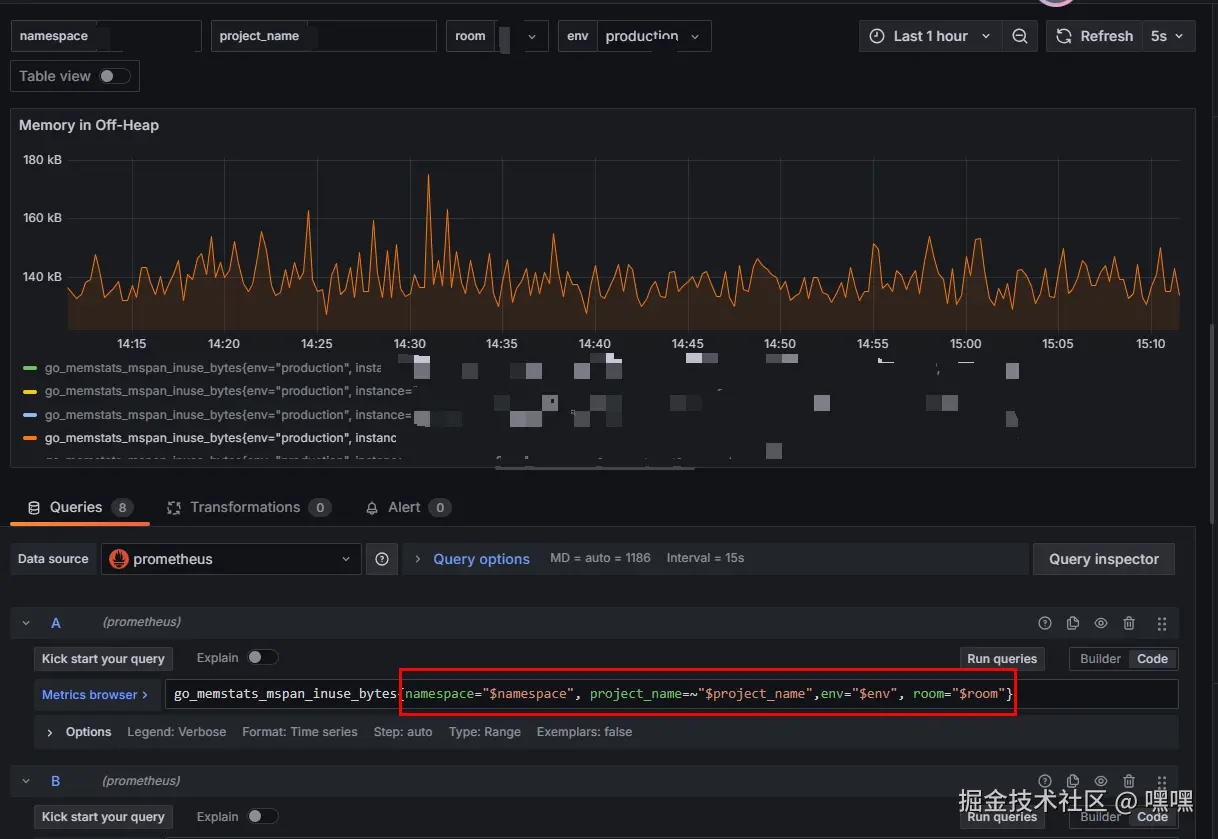
Task: Toggle the Explain switch for query B
Action: coord(263,816)
